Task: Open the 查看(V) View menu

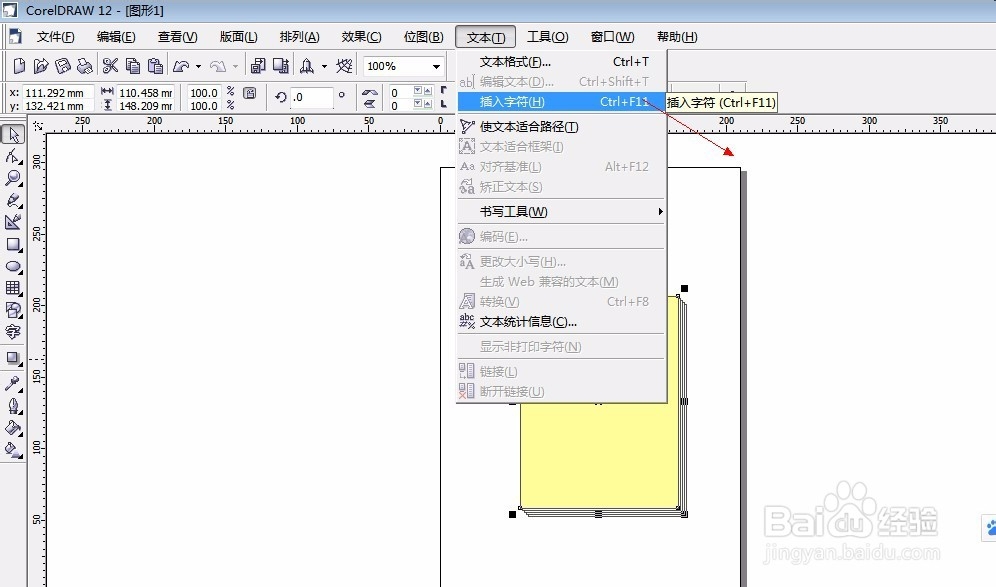Action: tap(178, 37)
